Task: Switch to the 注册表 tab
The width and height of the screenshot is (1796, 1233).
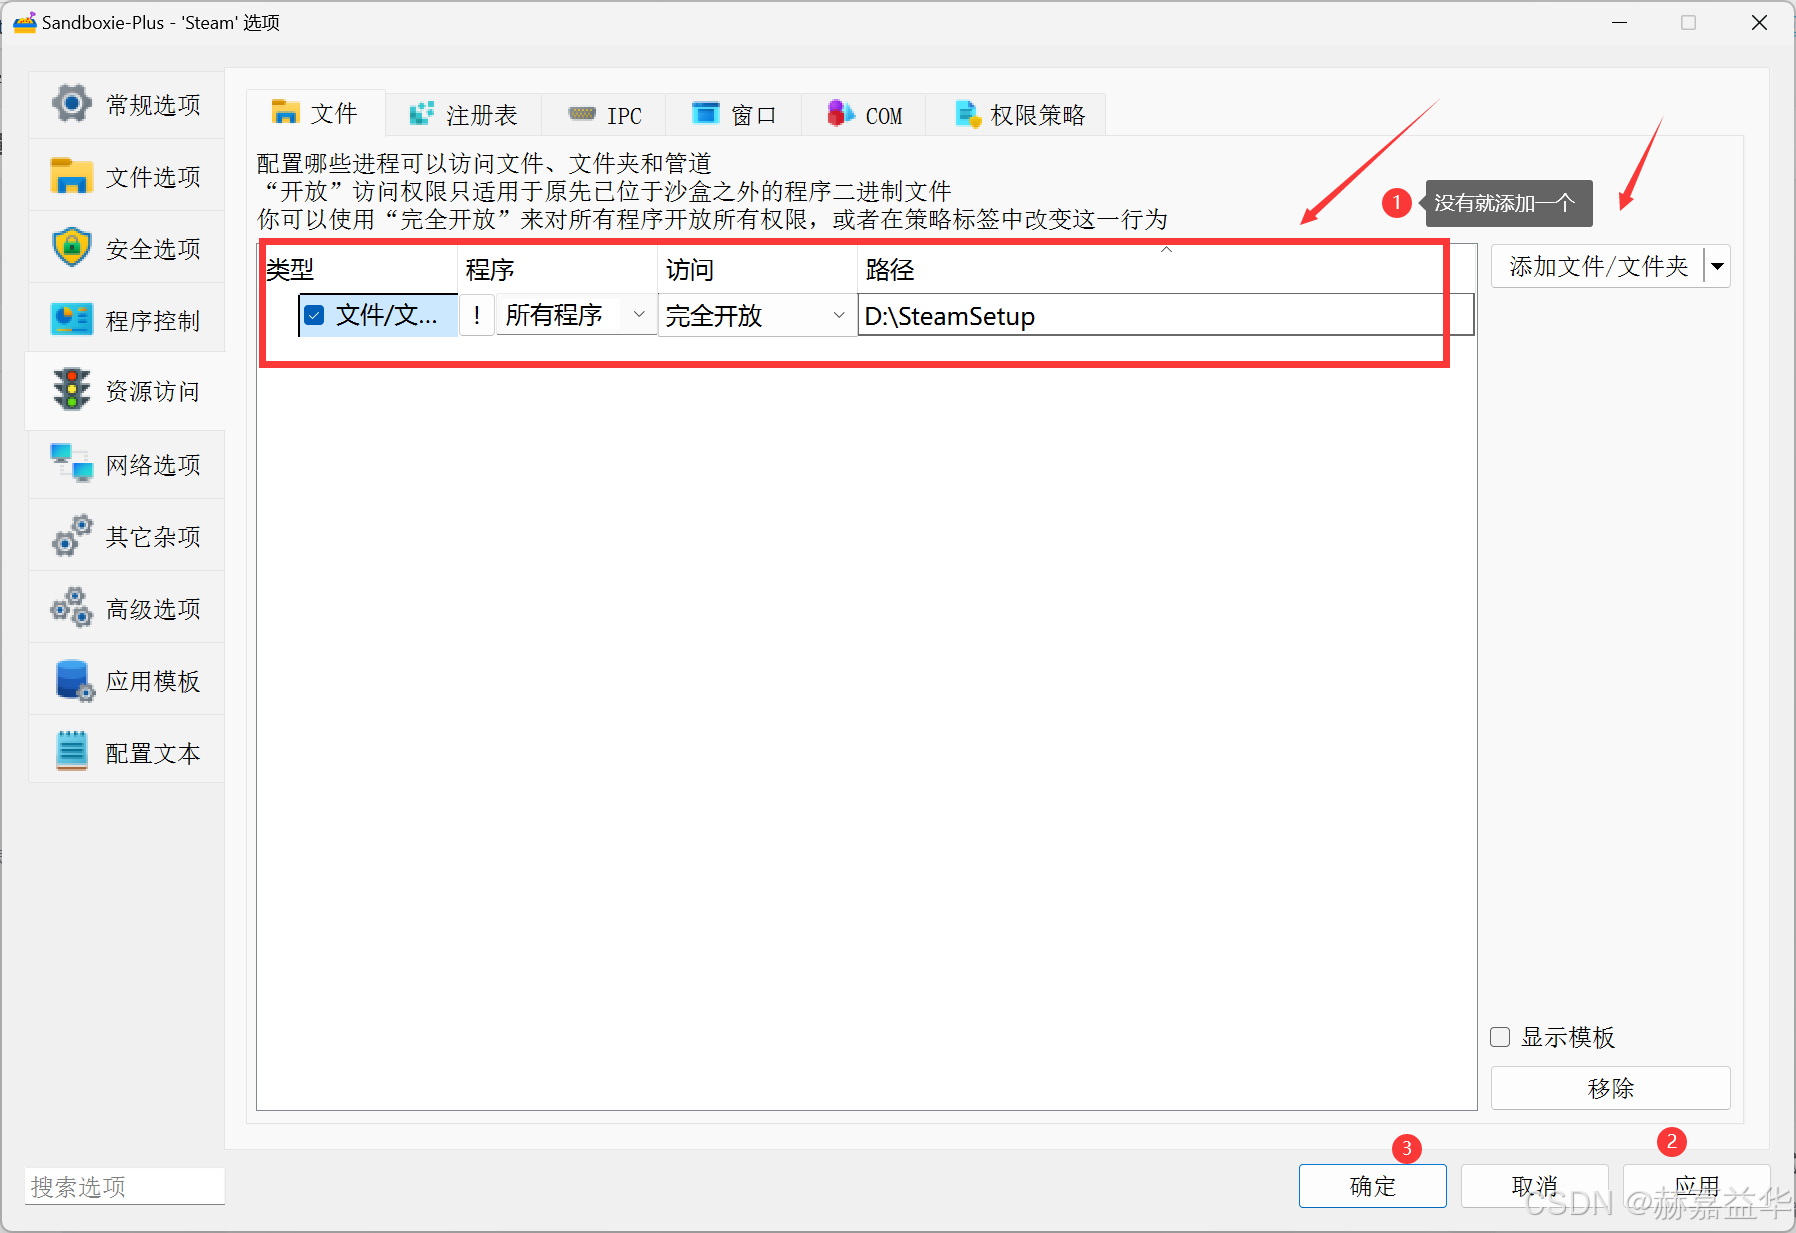Action: (463, 115)
